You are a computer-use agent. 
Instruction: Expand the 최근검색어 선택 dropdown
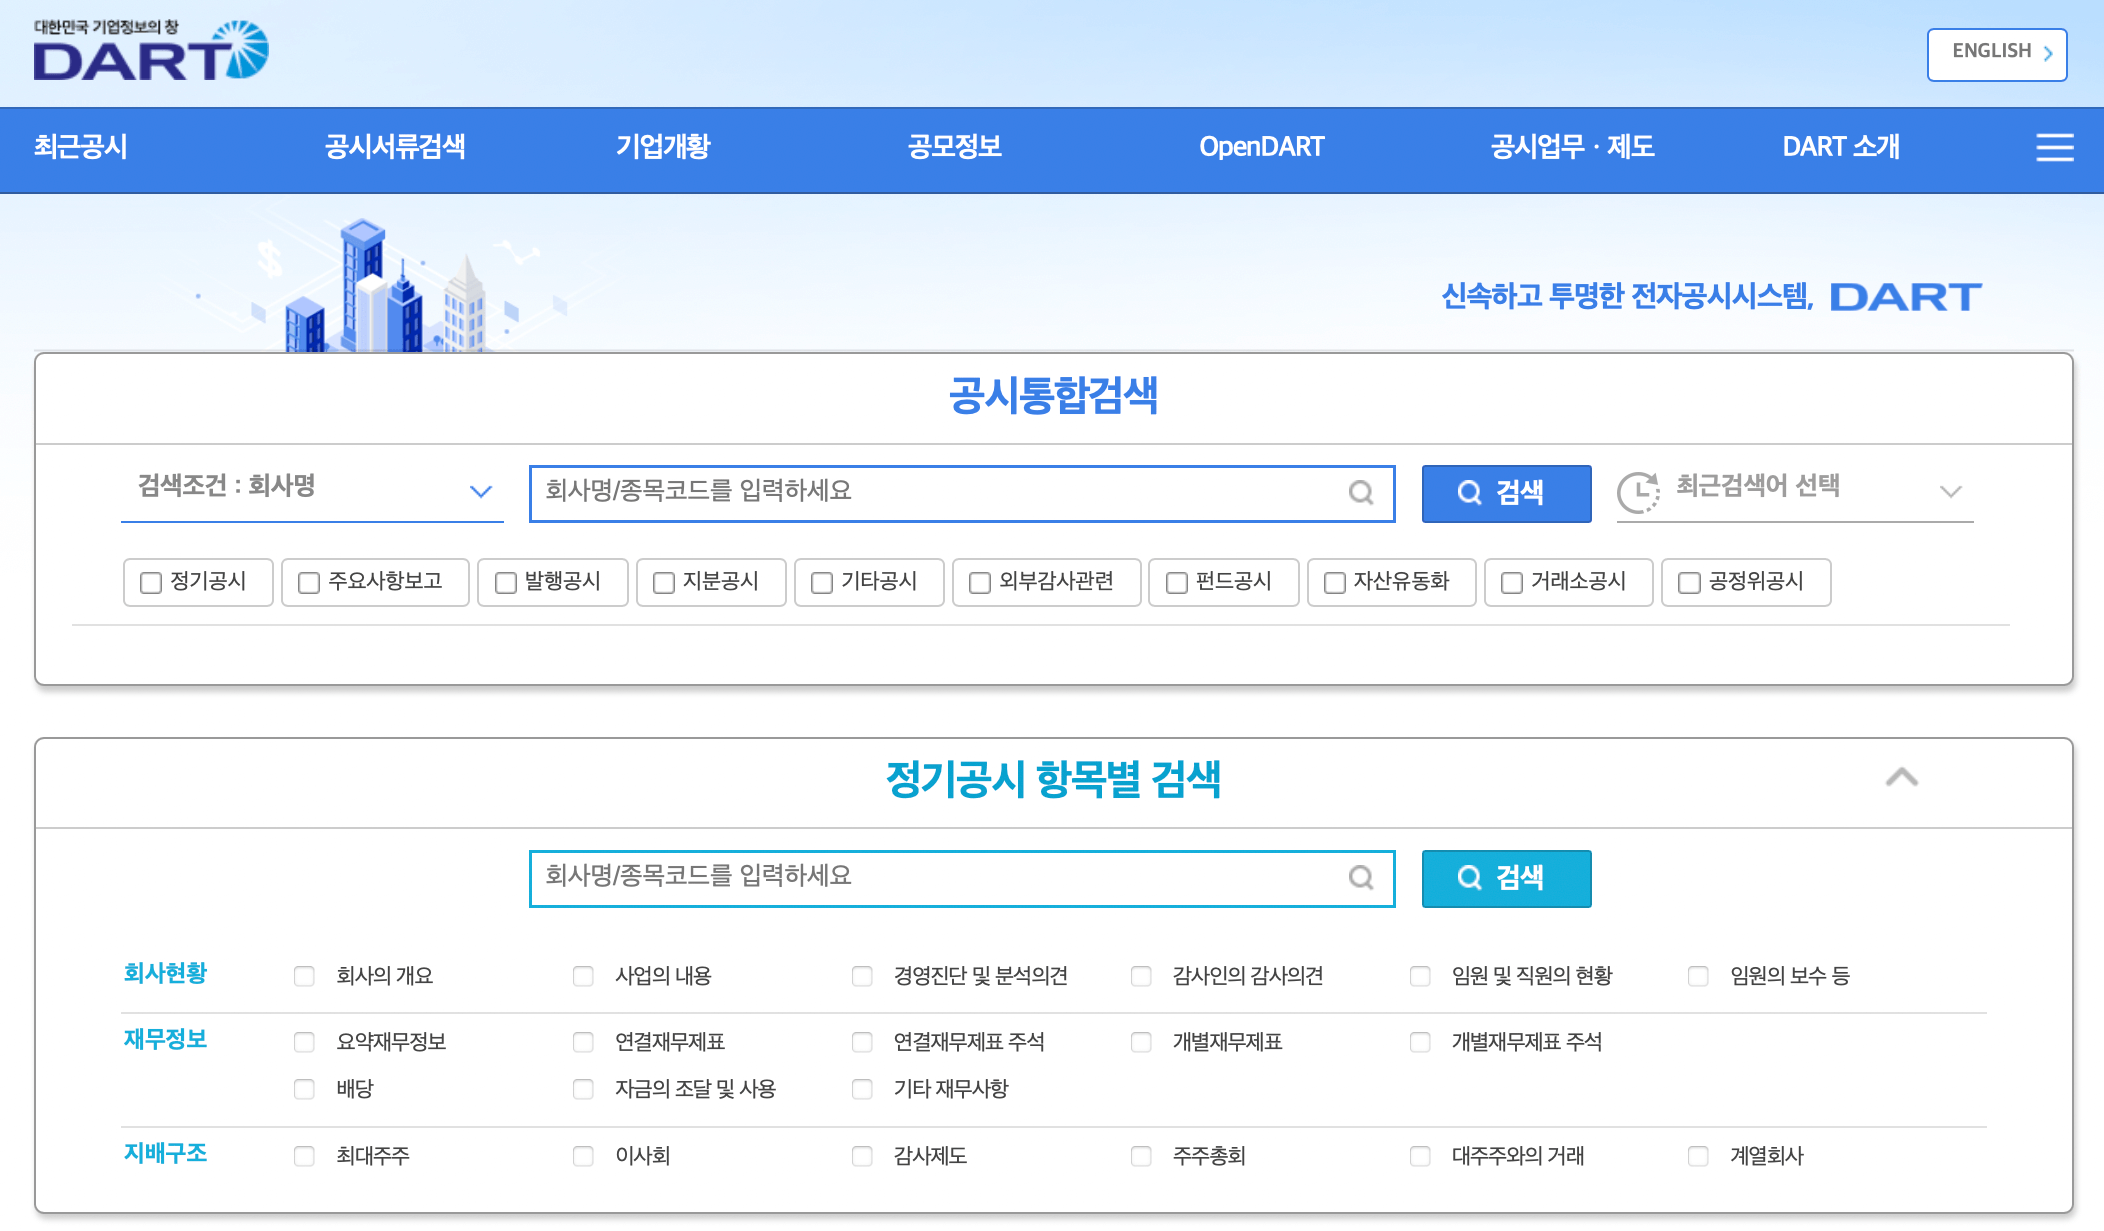1951,490
